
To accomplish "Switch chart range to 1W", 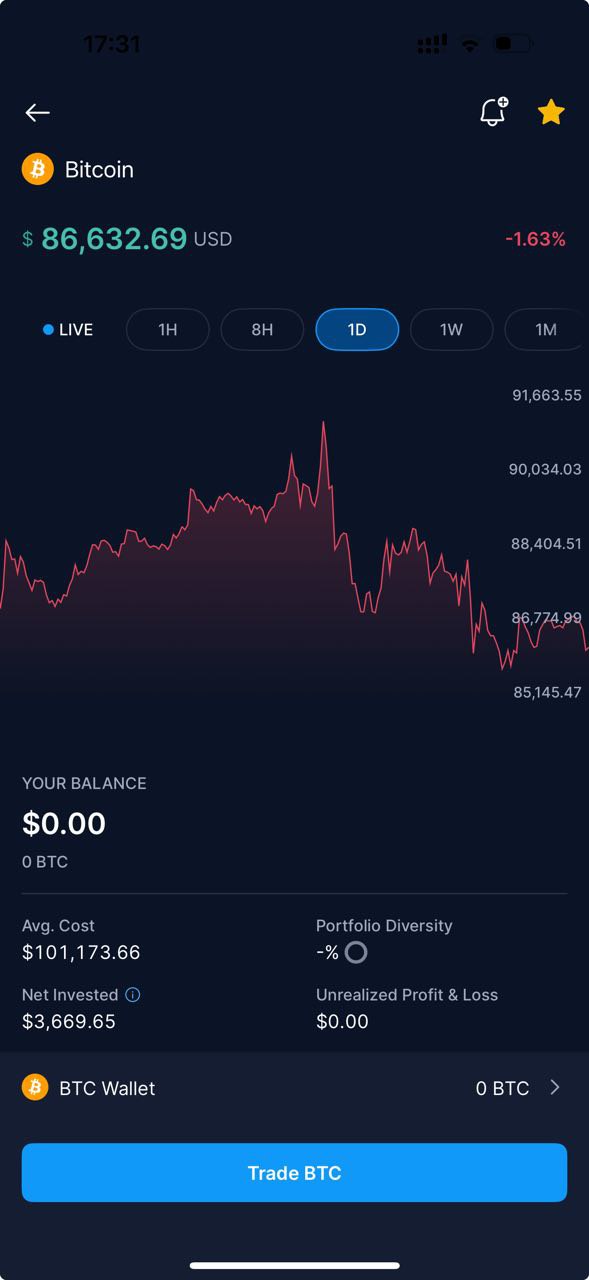I will [x=451, y=330].
